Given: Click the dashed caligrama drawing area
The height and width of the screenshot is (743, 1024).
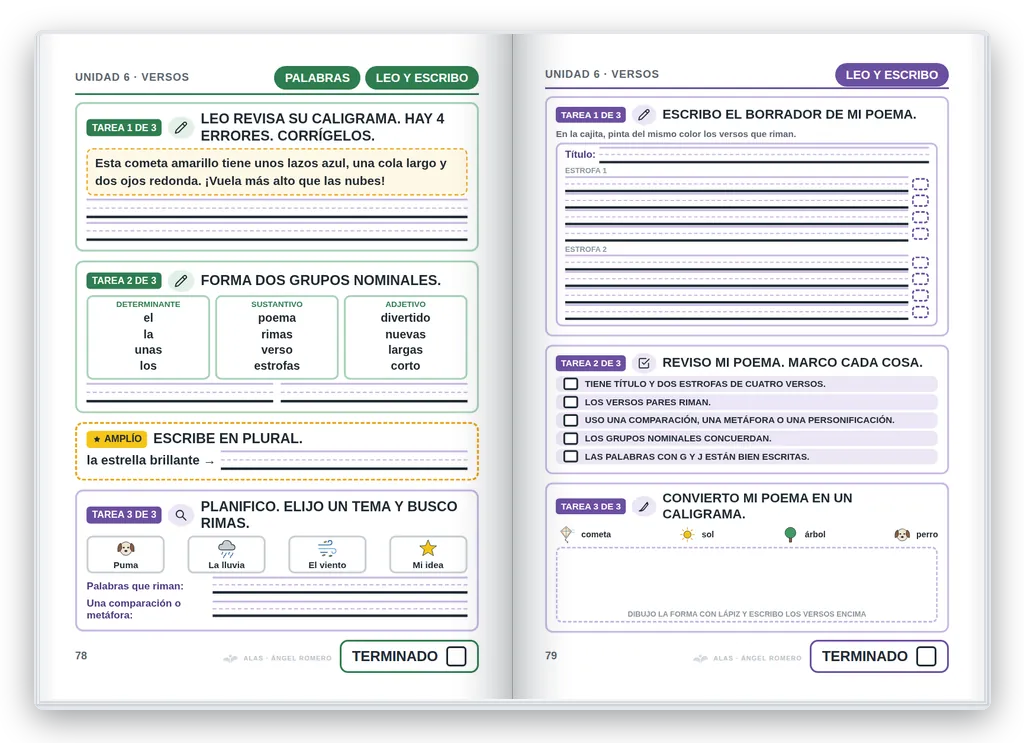Looking at the screenshot, I should coord(746,585).
